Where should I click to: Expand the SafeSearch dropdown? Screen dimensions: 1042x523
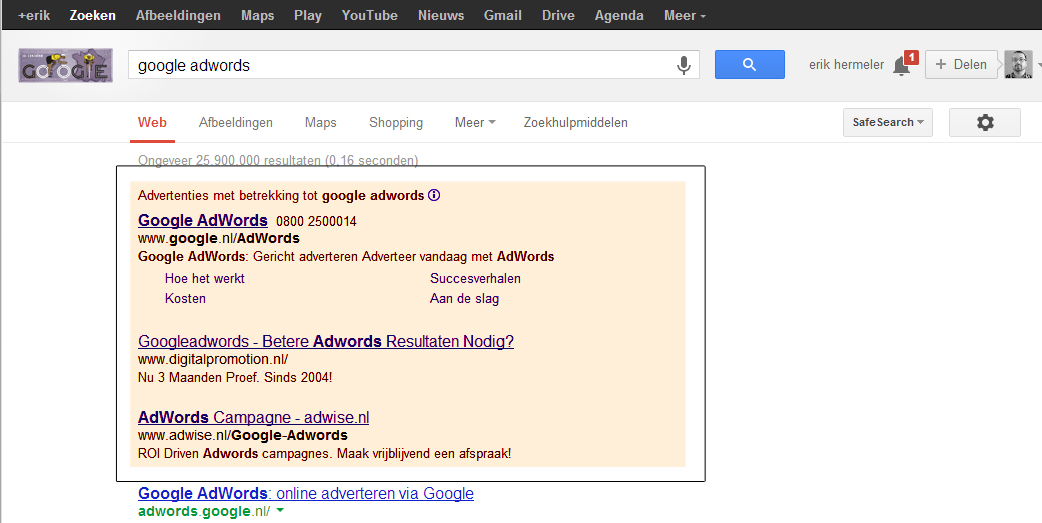pos(888,122)
